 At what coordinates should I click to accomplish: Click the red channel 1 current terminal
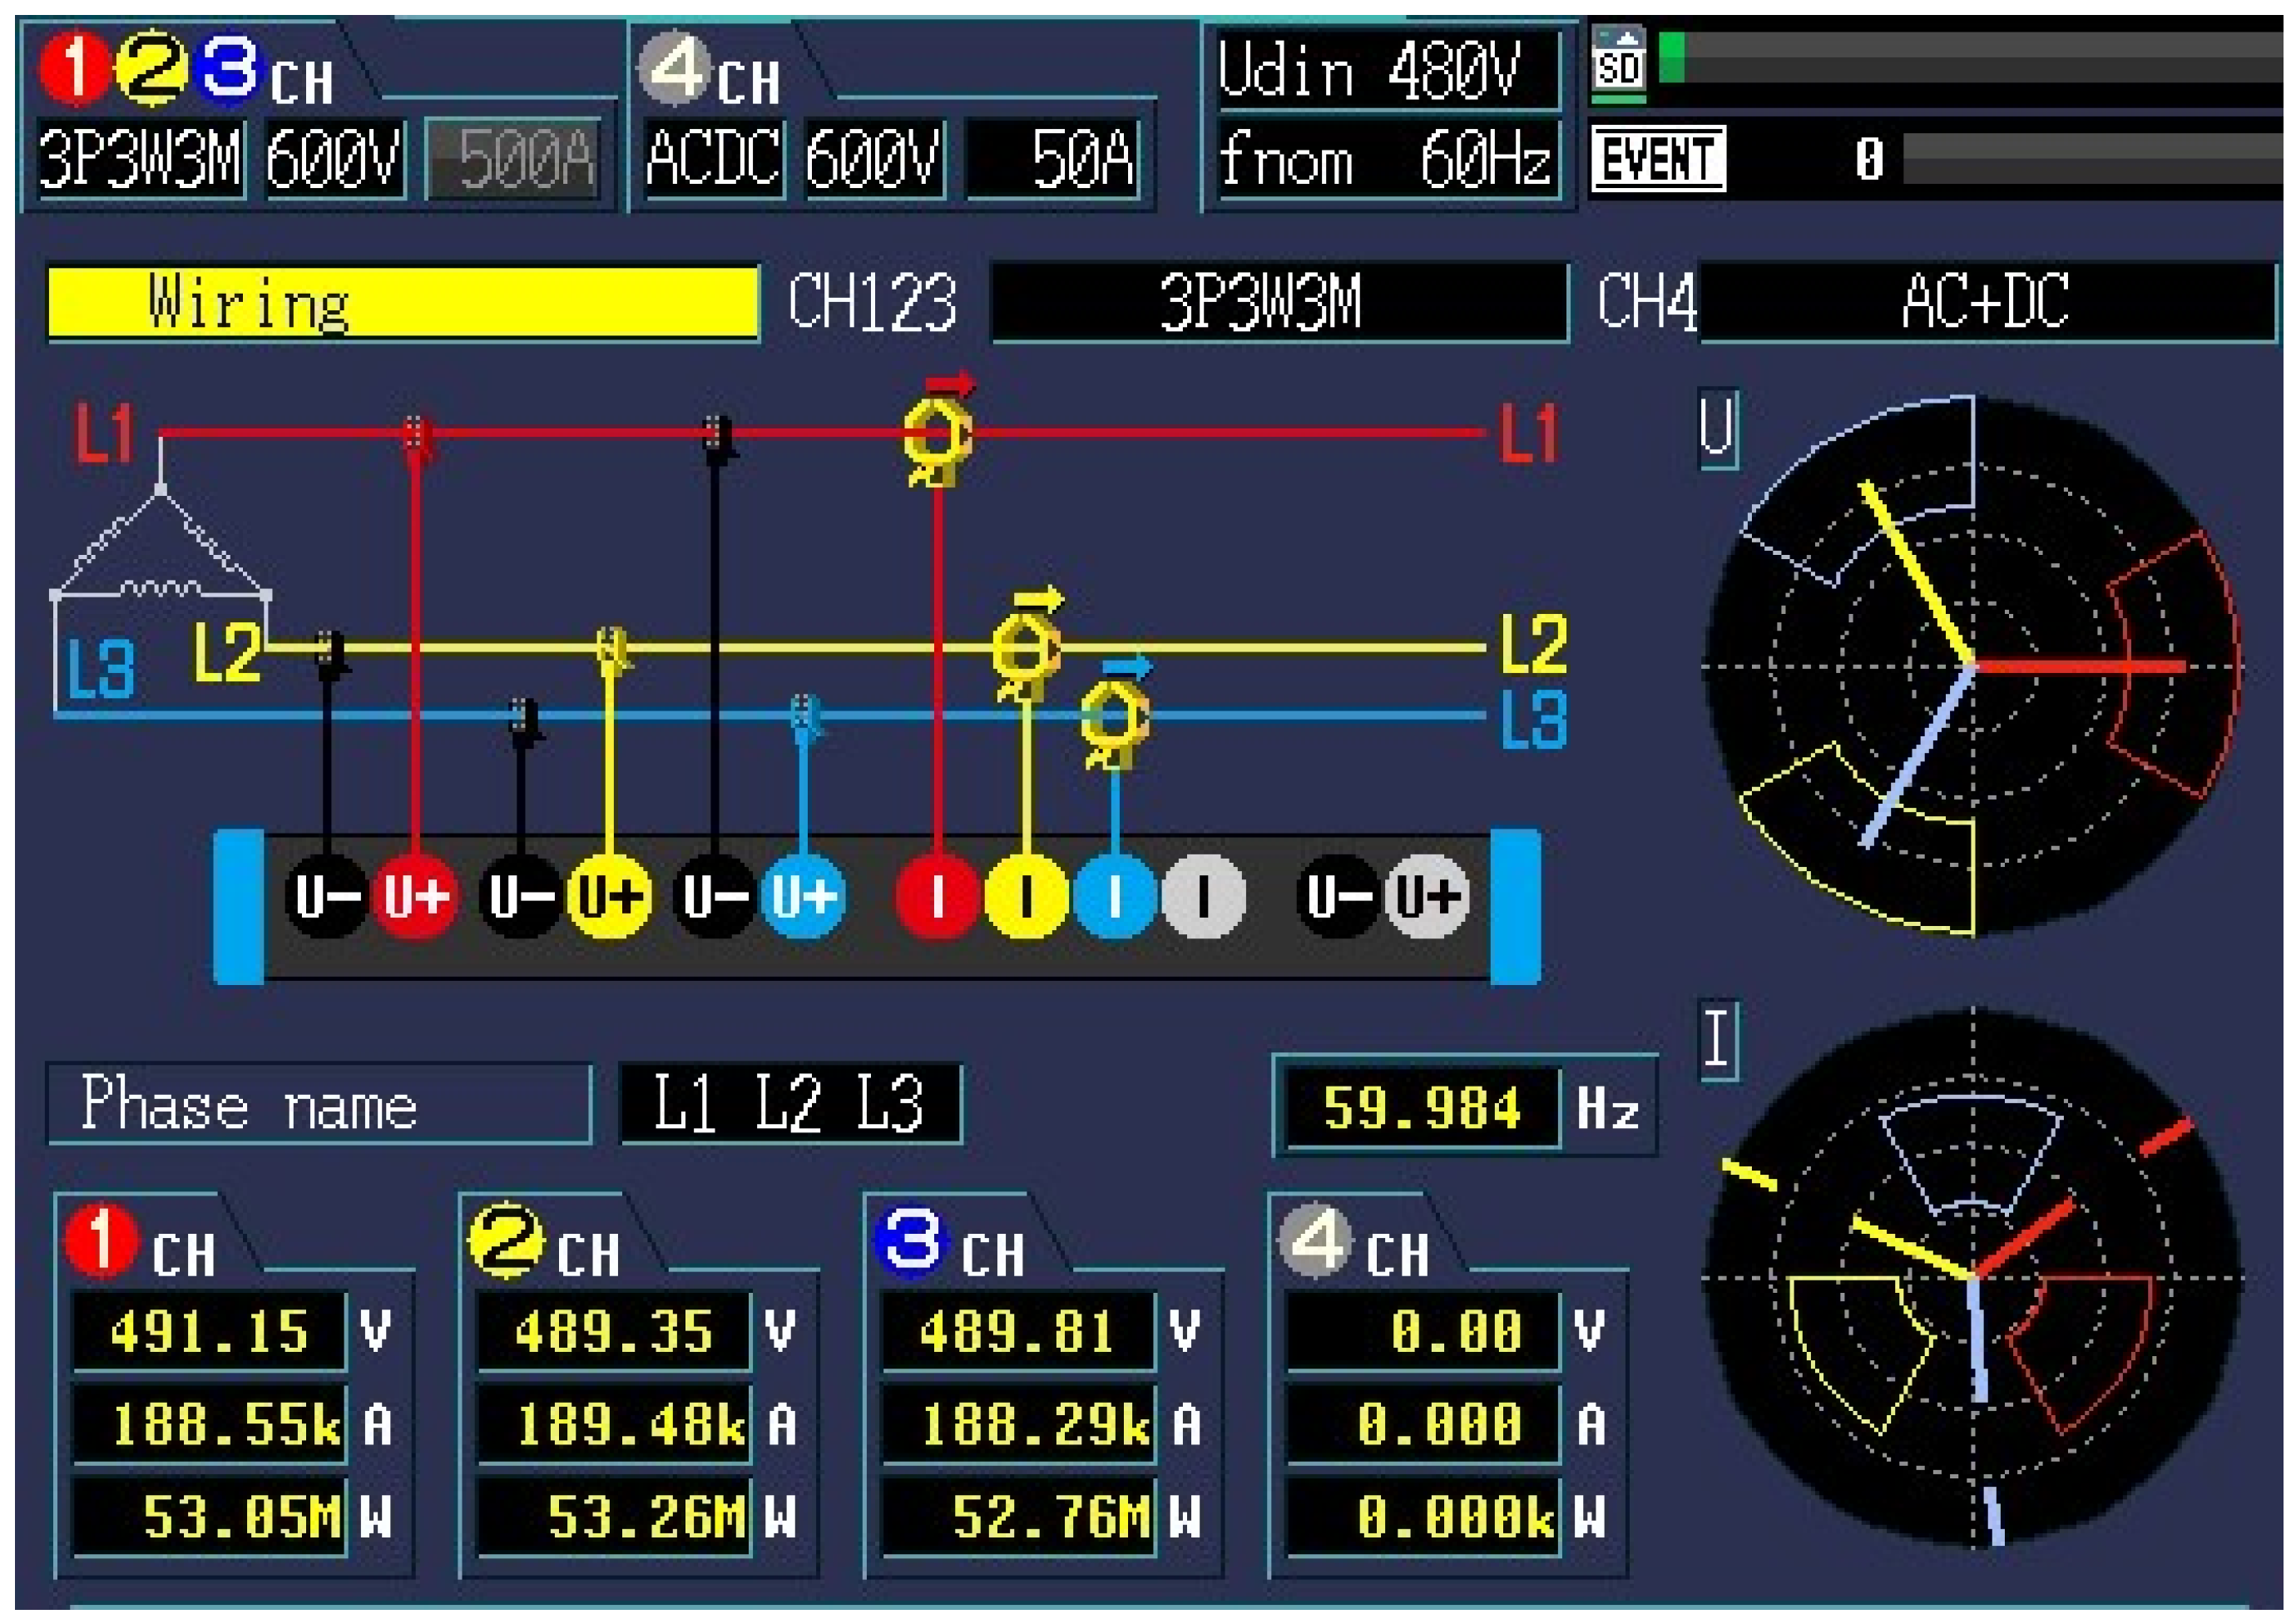click(937, 896)
